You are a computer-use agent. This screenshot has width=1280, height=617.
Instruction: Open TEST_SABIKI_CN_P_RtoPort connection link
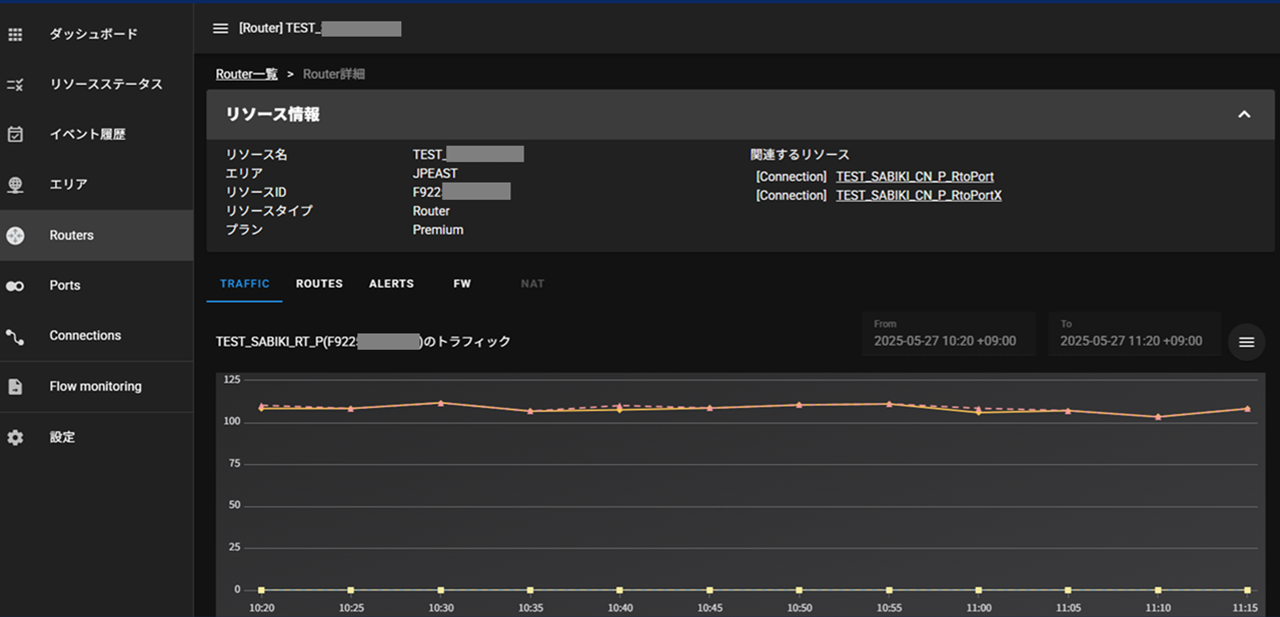[x=914, y=177]
